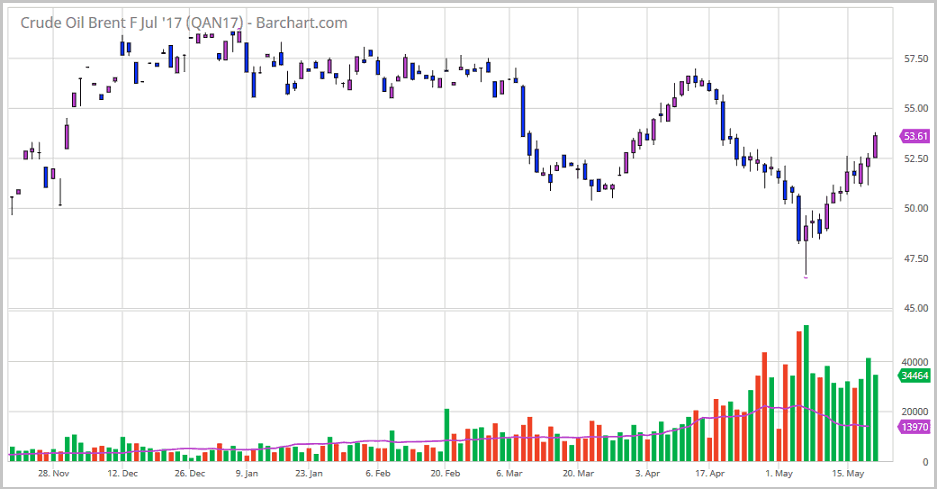The image size is (937, 489).
Task: Click the 55.00 price axis label
Action: tap(916, 108)
